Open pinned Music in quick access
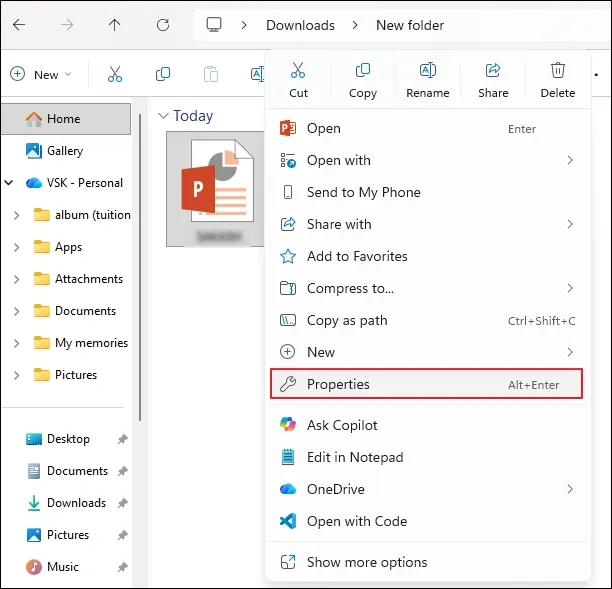612x589 pixels. pyautogui.click(x=52, y=567)
